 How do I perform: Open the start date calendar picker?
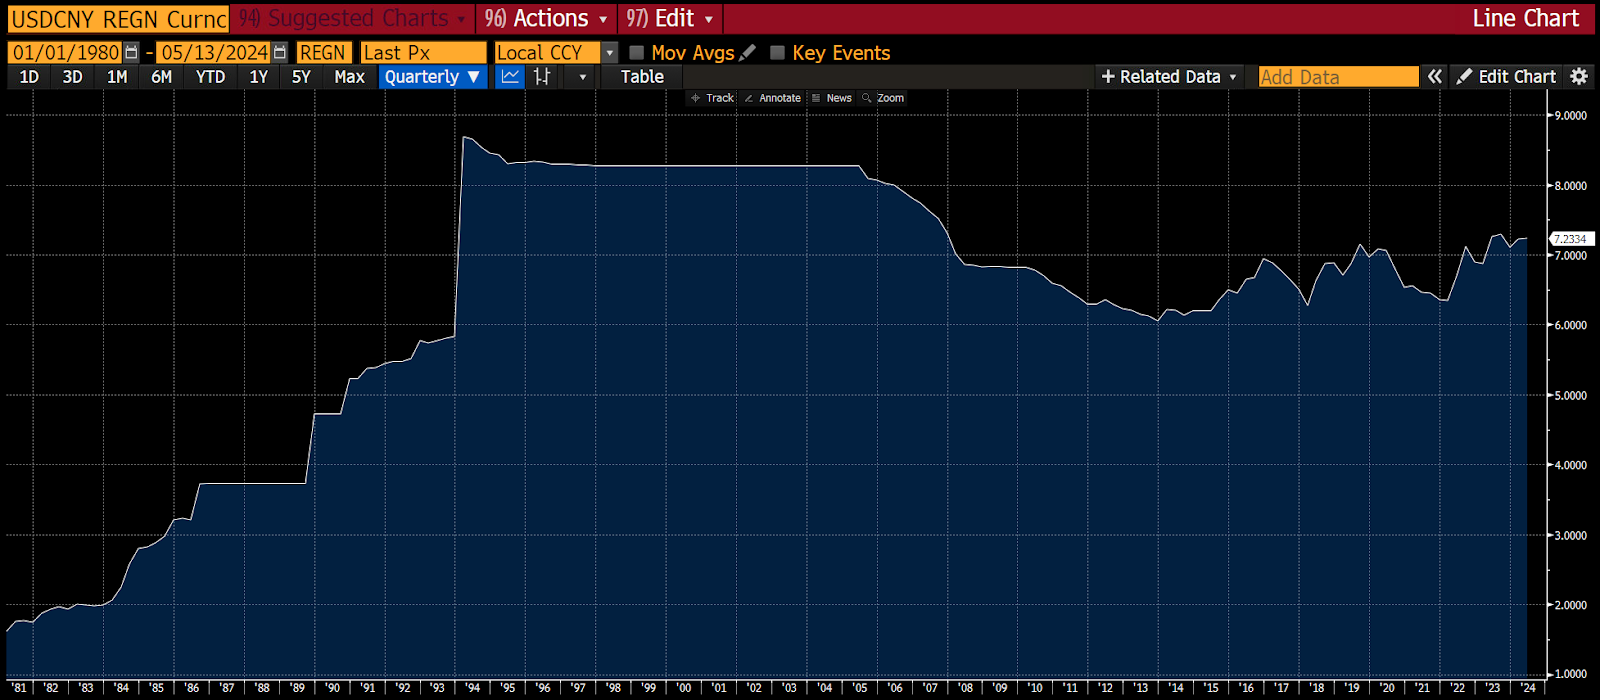pyautogui.click(x=131, y=53)
